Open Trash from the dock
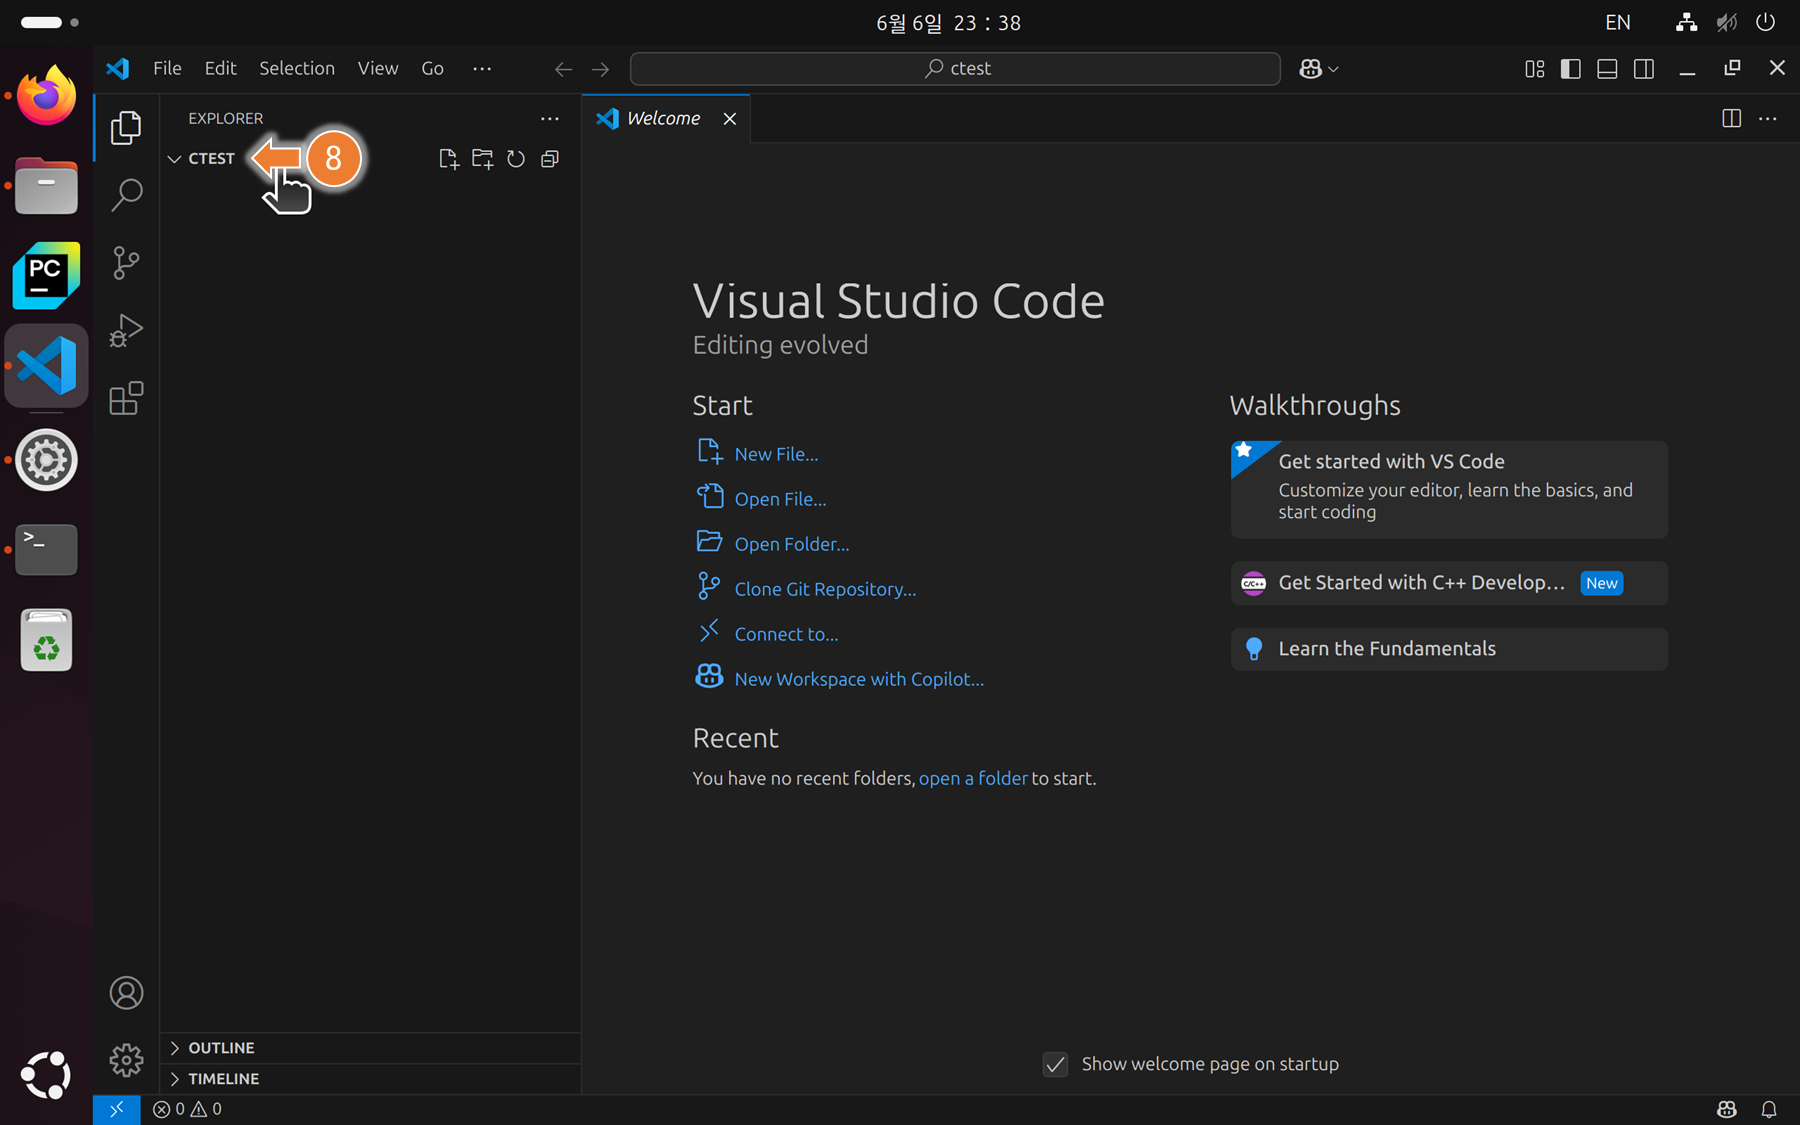The width and height of the screenshot is (1800, 1125). tap(46, 640)
